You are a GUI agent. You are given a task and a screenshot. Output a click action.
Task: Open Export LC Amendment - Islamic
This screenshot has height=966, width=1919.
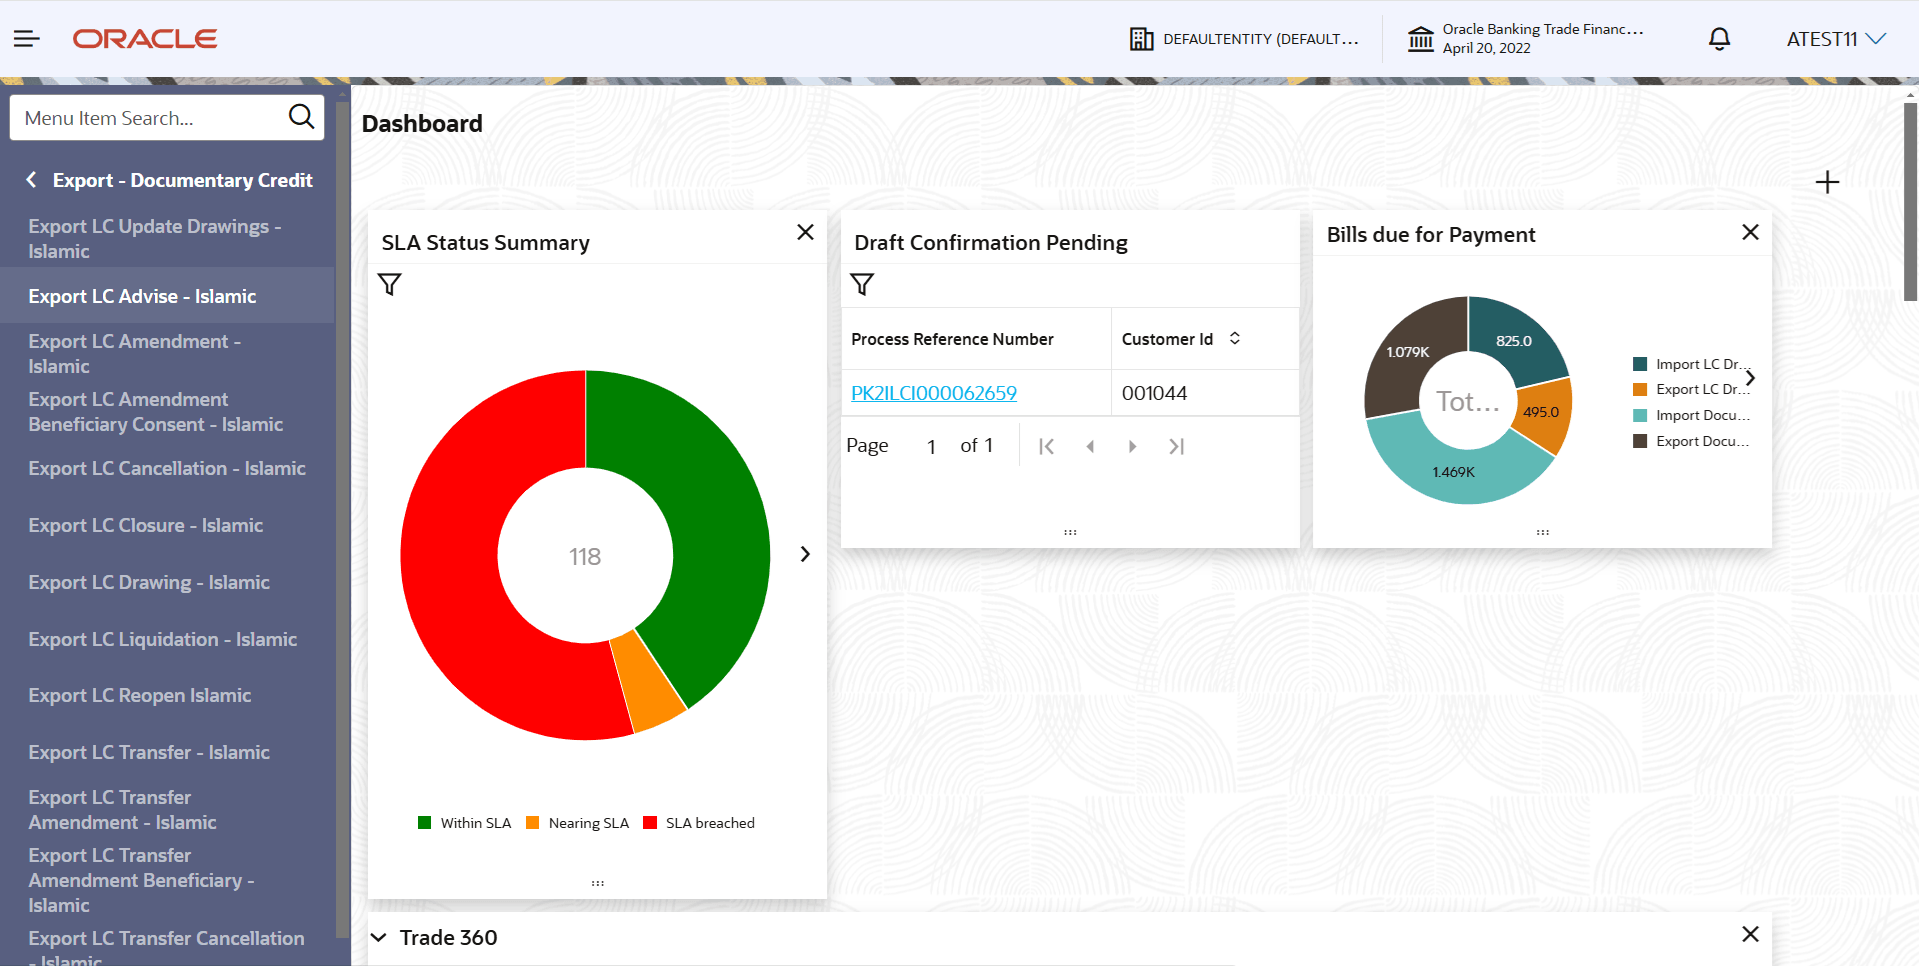pos(167,354)
